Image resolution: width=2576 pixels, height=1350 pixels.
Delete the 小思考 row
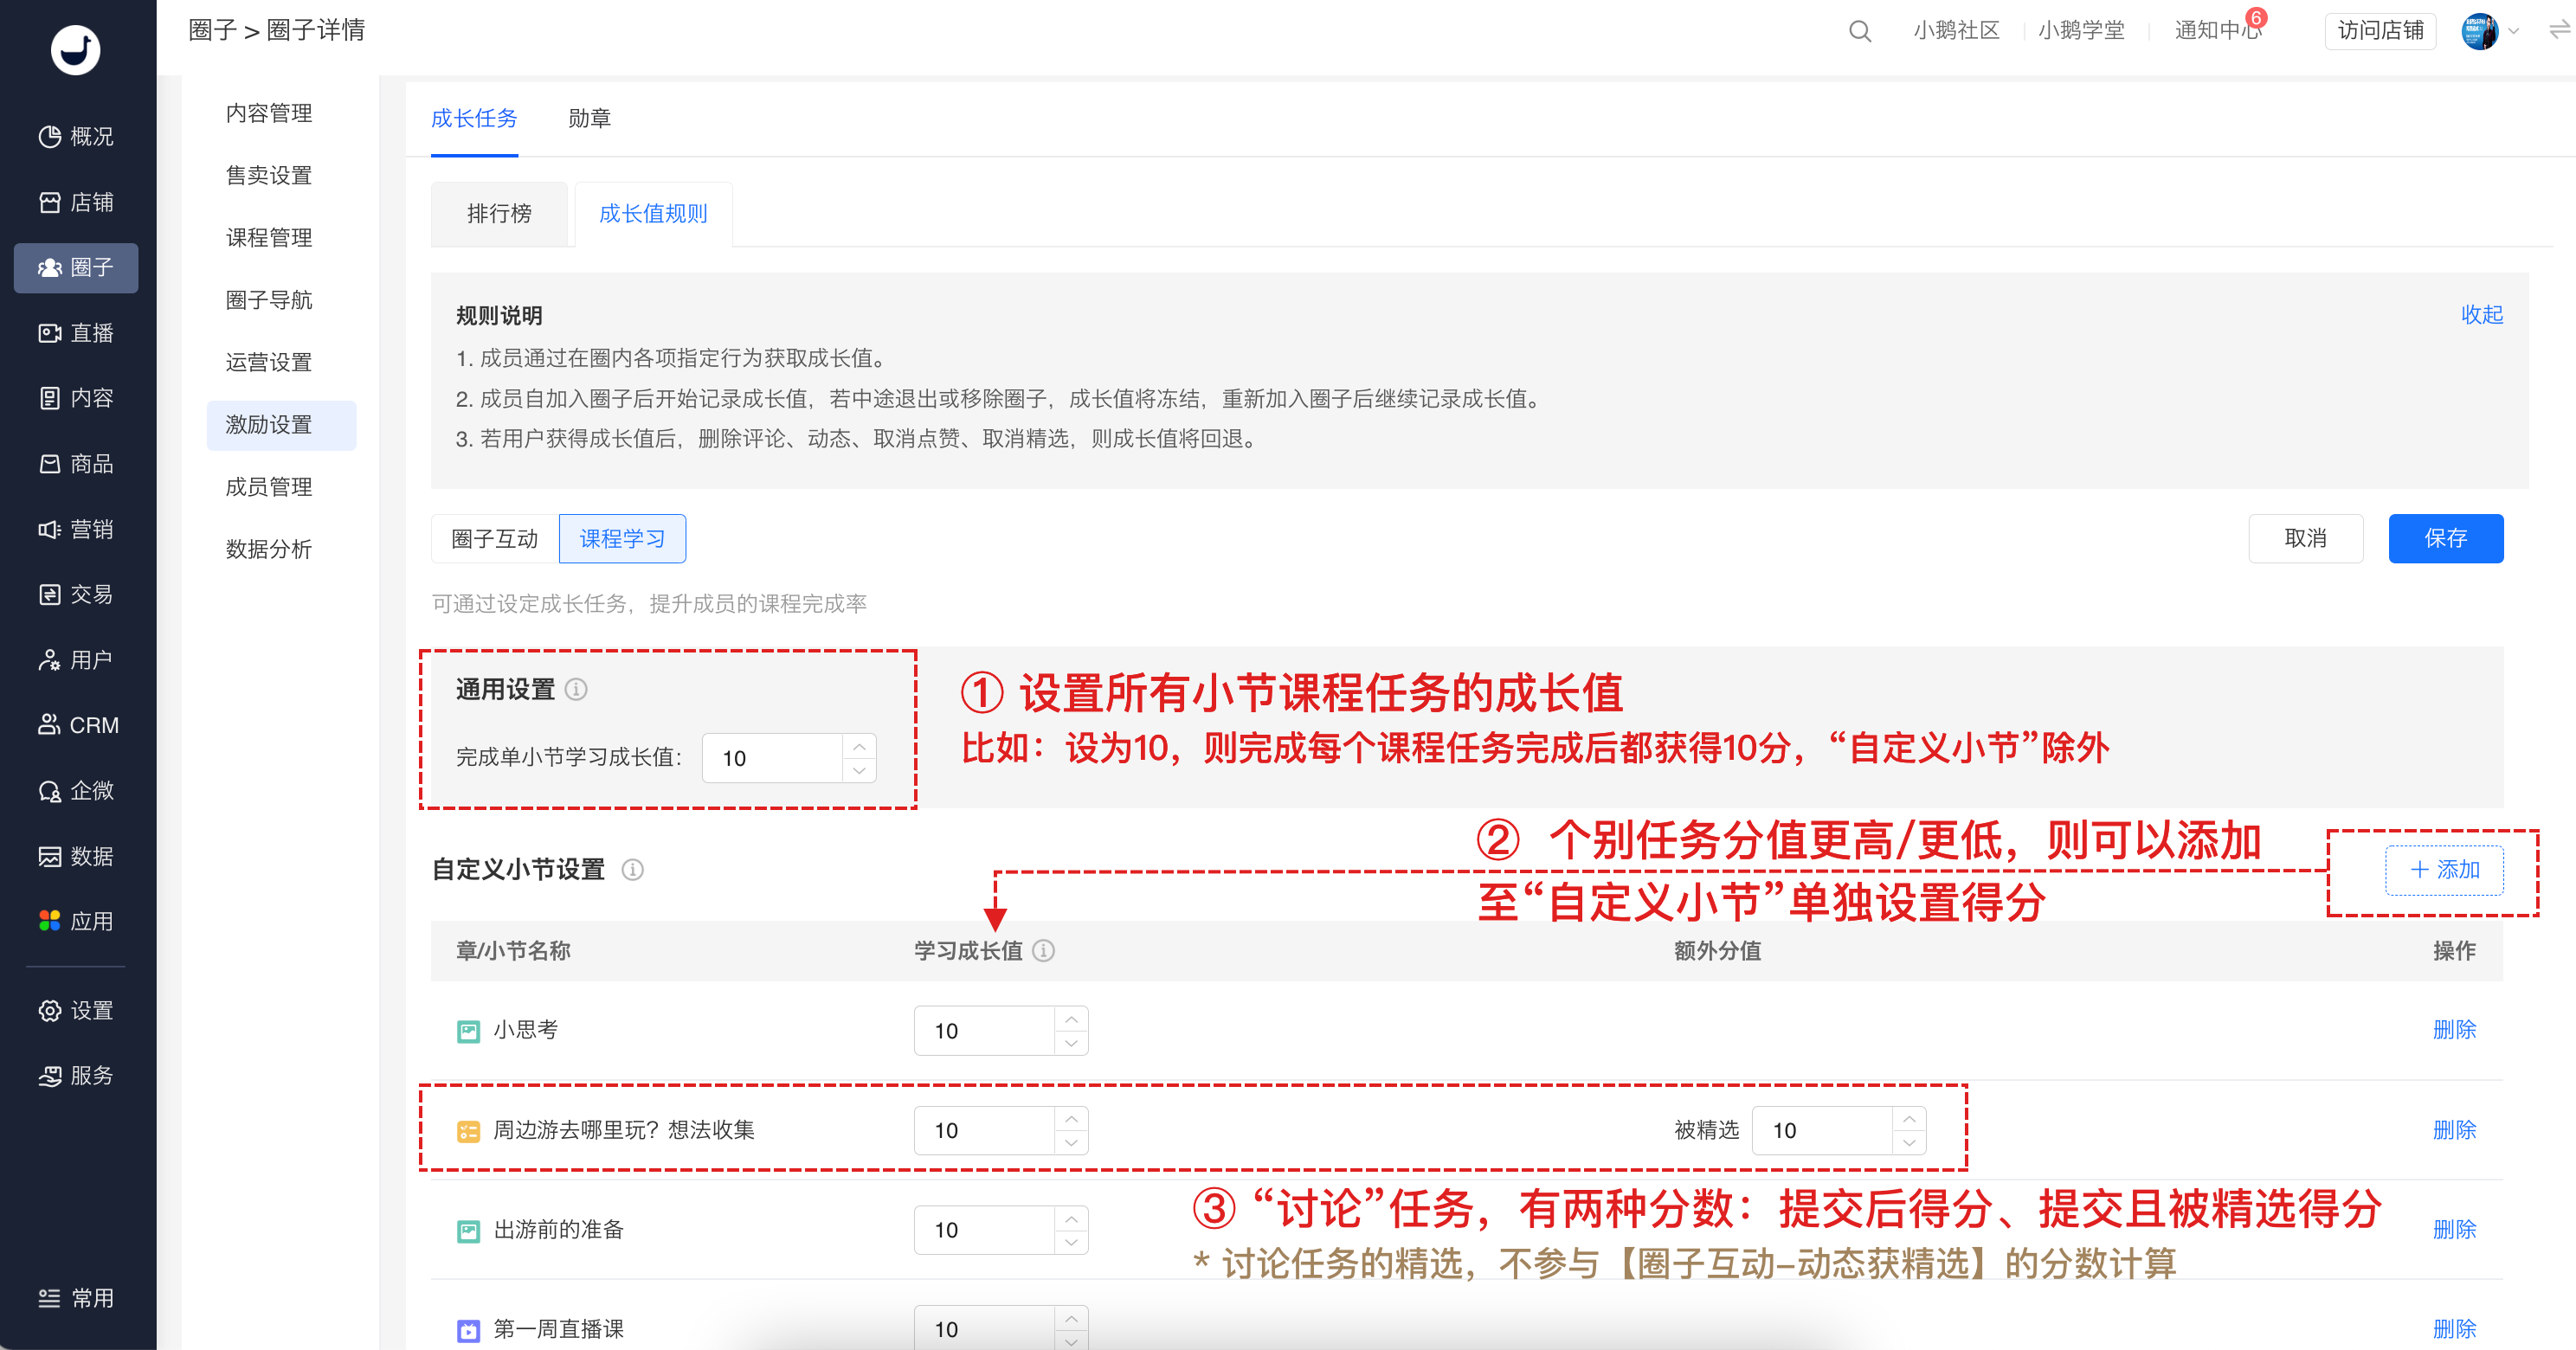pos(2454,1030)
